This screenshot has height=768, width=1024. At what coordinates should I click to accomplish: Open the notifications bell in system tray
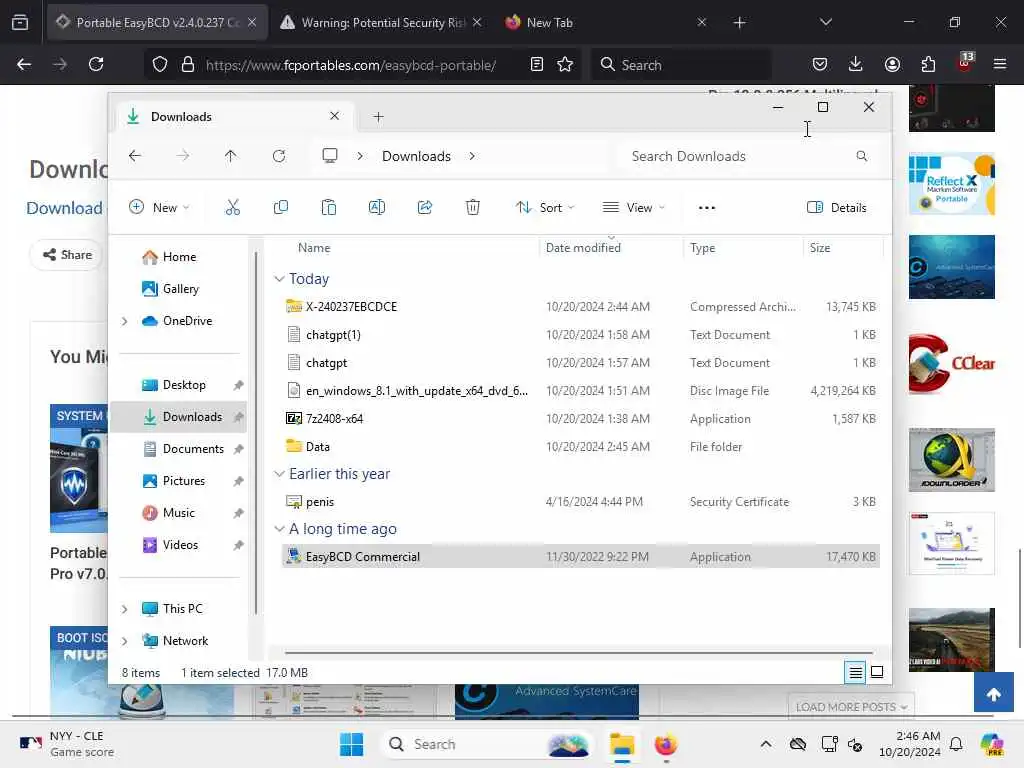tap(956, 744)
